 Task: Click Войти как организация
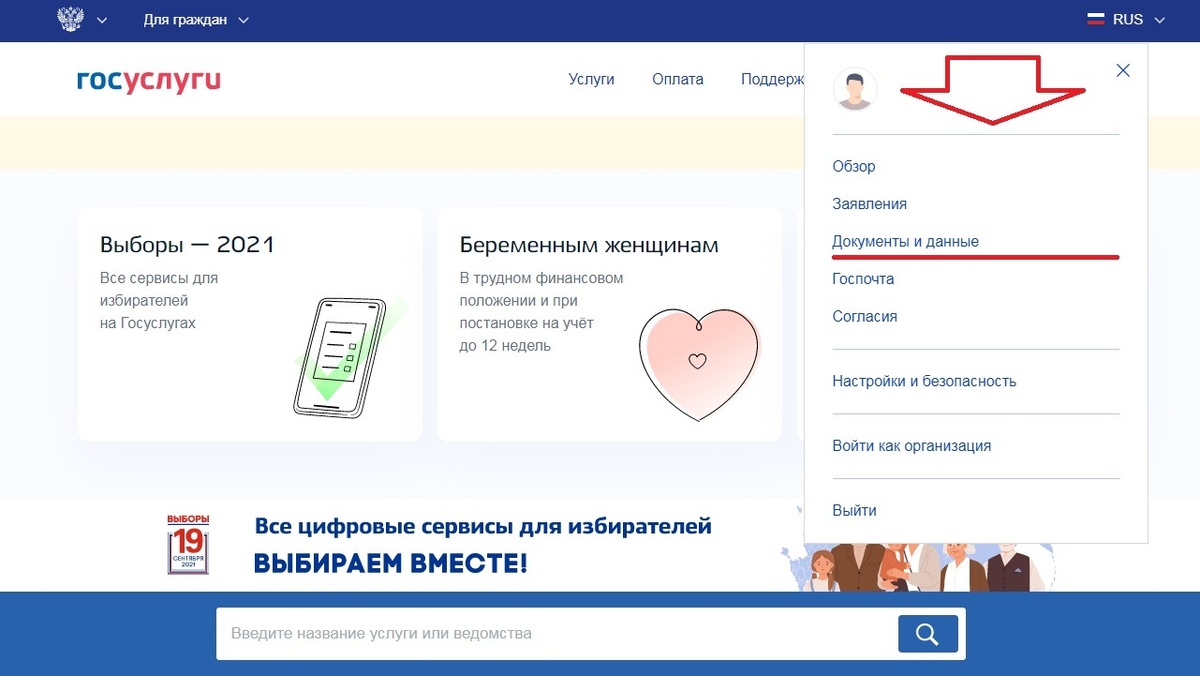pos(911,446)
